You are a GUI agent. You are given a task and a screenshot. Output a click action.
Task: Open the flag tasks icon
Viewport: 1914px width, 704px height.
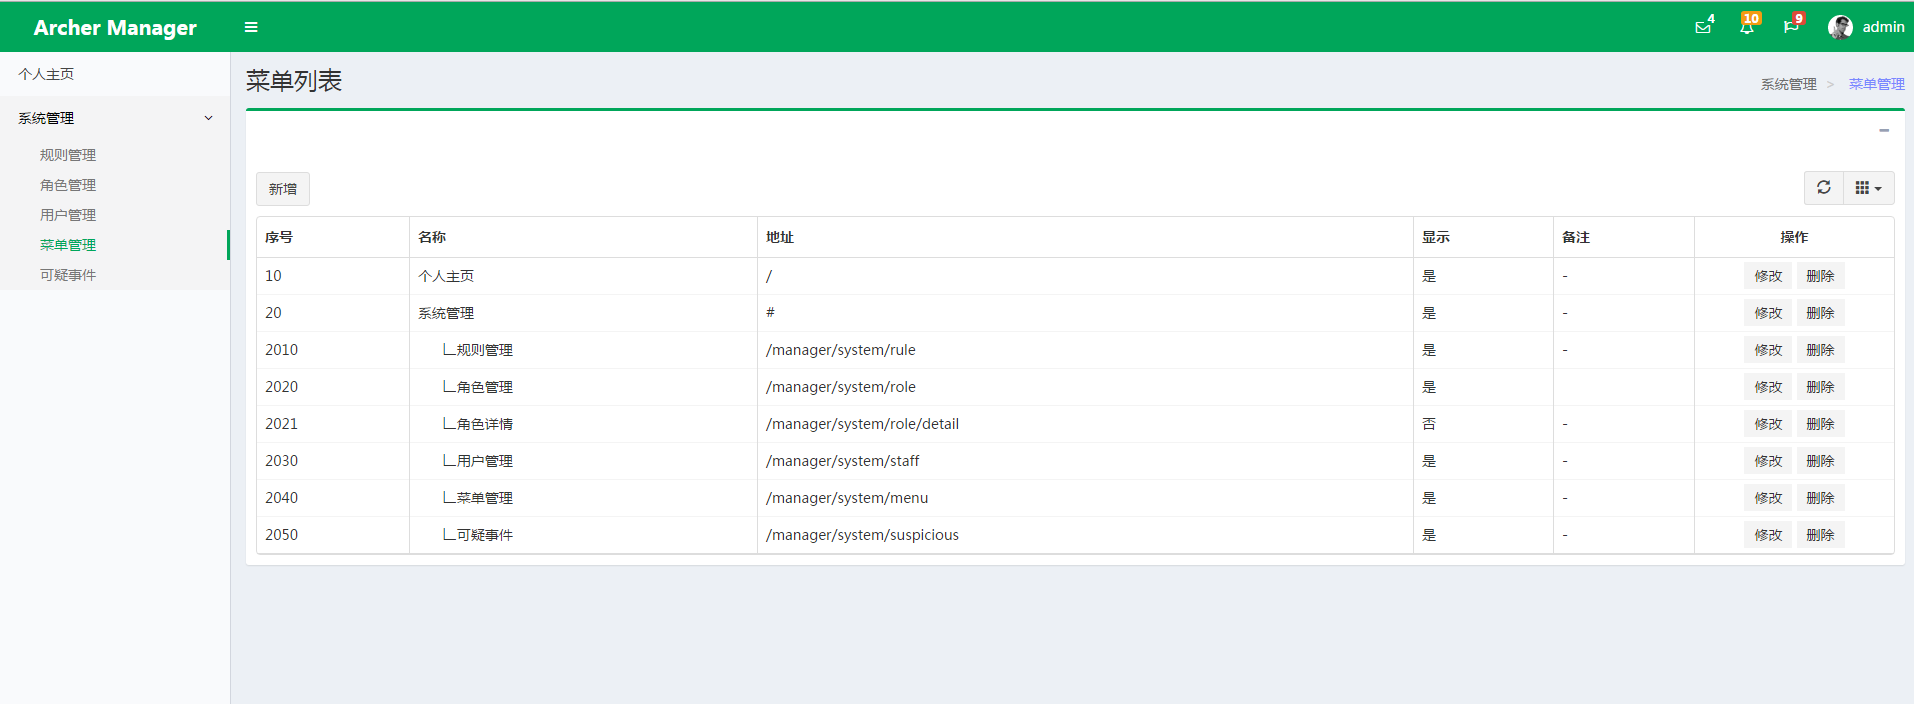1791,27
